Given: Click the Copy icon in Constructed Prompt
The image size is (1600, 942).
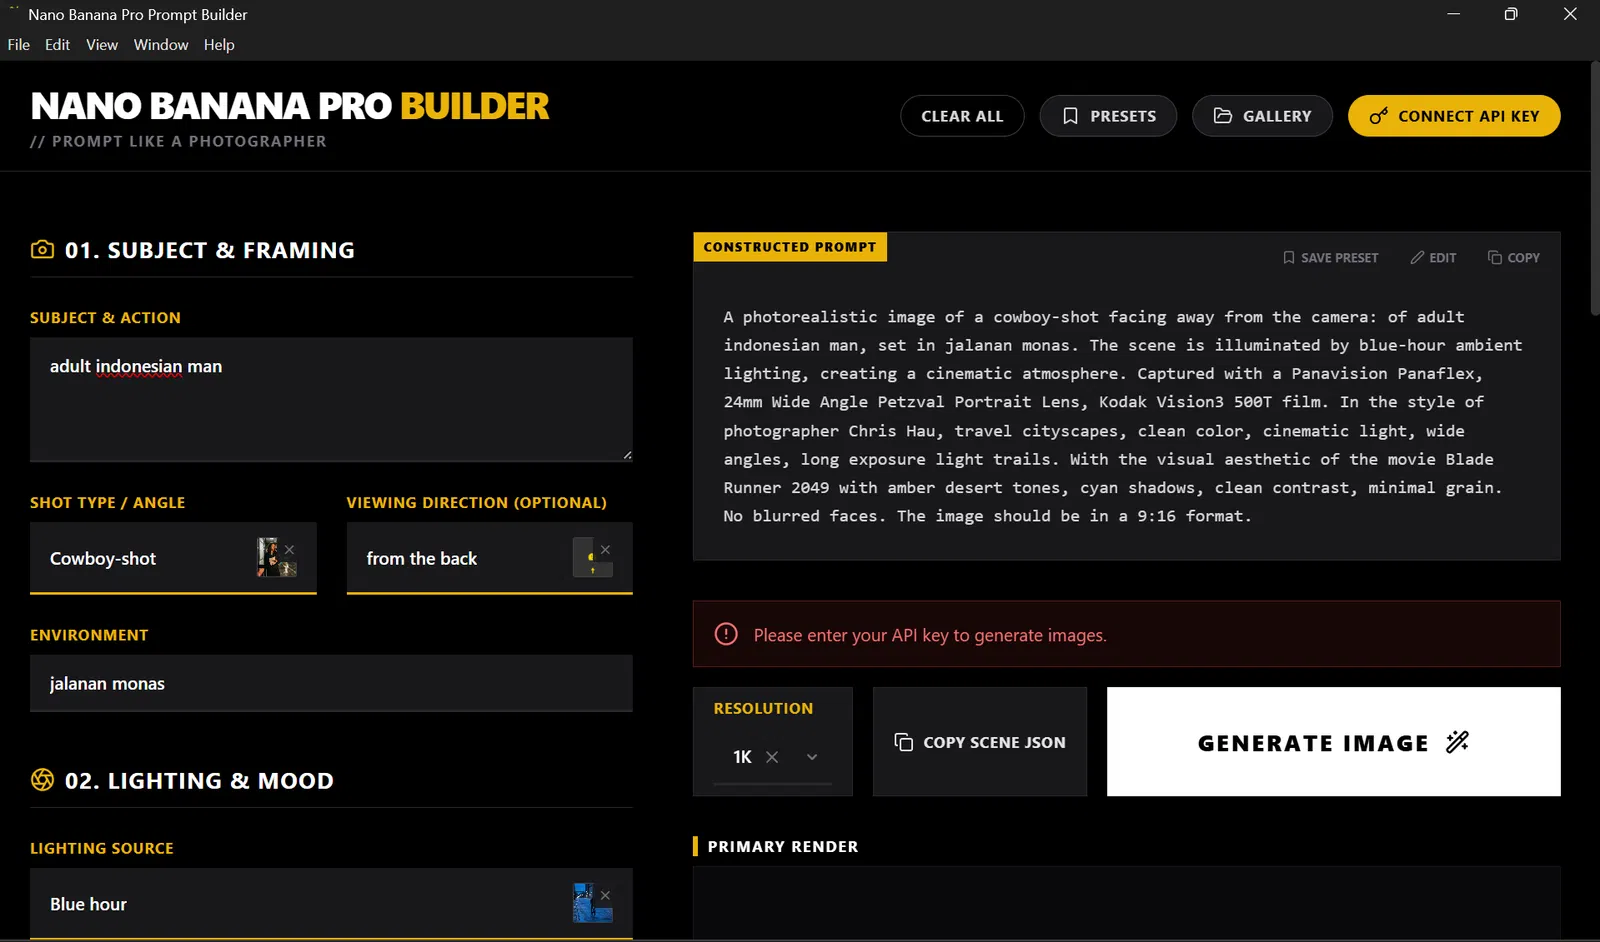Looking at the screenshot, I should point(1495,258).
